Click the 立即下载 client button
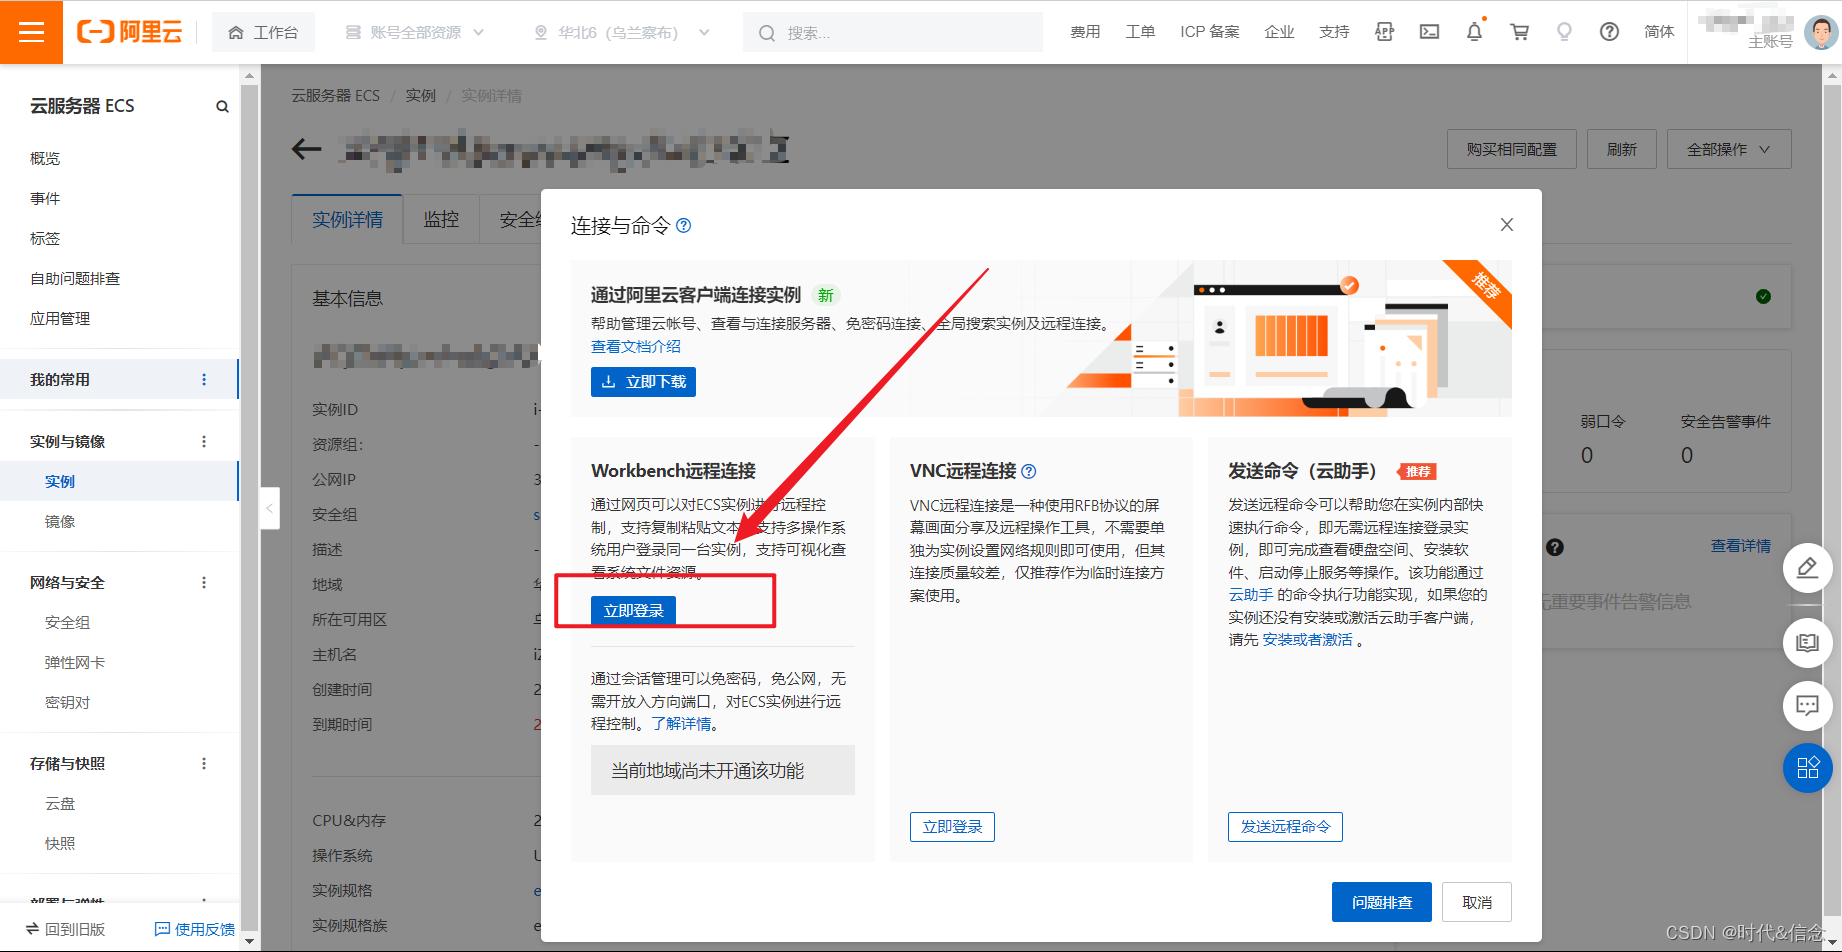 643,382
